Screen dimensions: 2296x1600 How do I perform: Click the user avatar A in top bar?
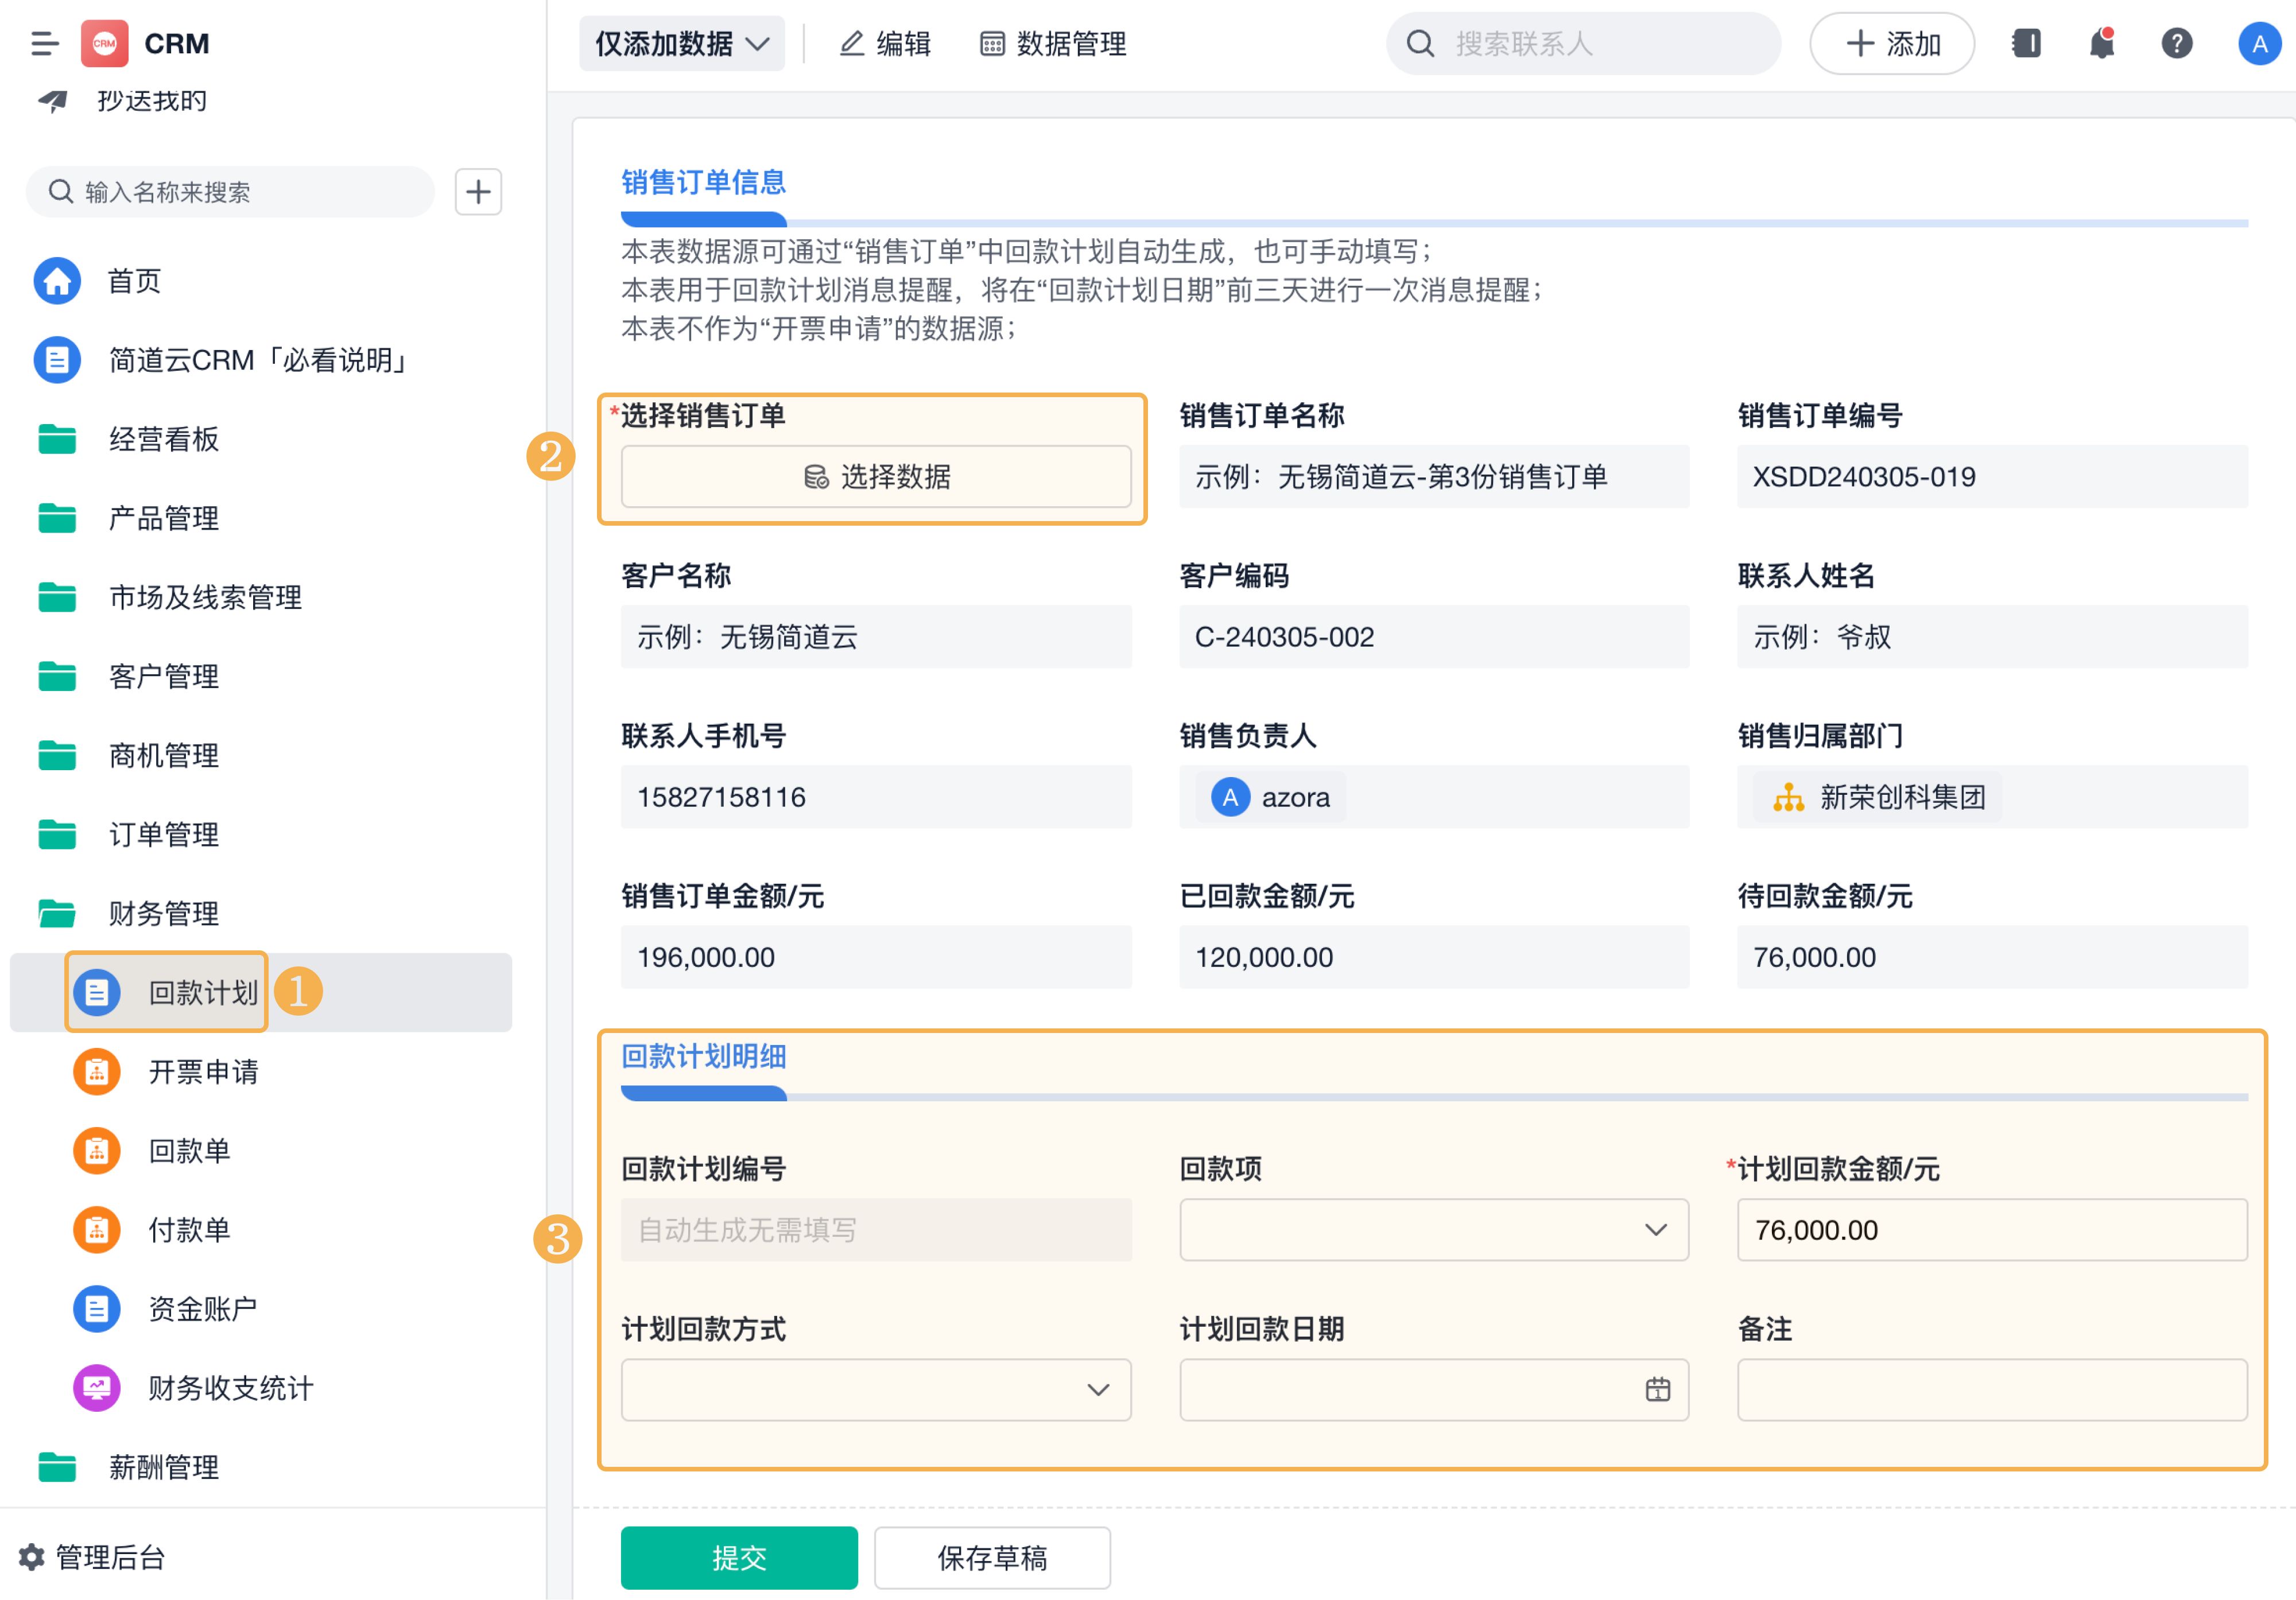point(2258,44)
